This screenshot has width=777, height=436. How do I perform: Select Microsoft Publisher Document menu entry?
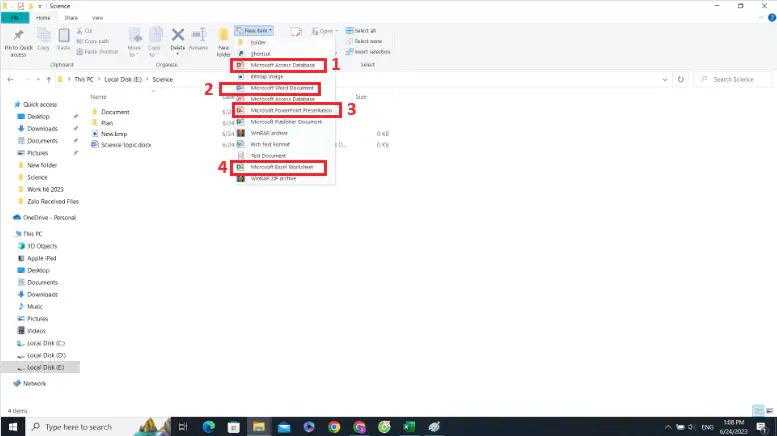pyautogui.click(x=285, y=122)
